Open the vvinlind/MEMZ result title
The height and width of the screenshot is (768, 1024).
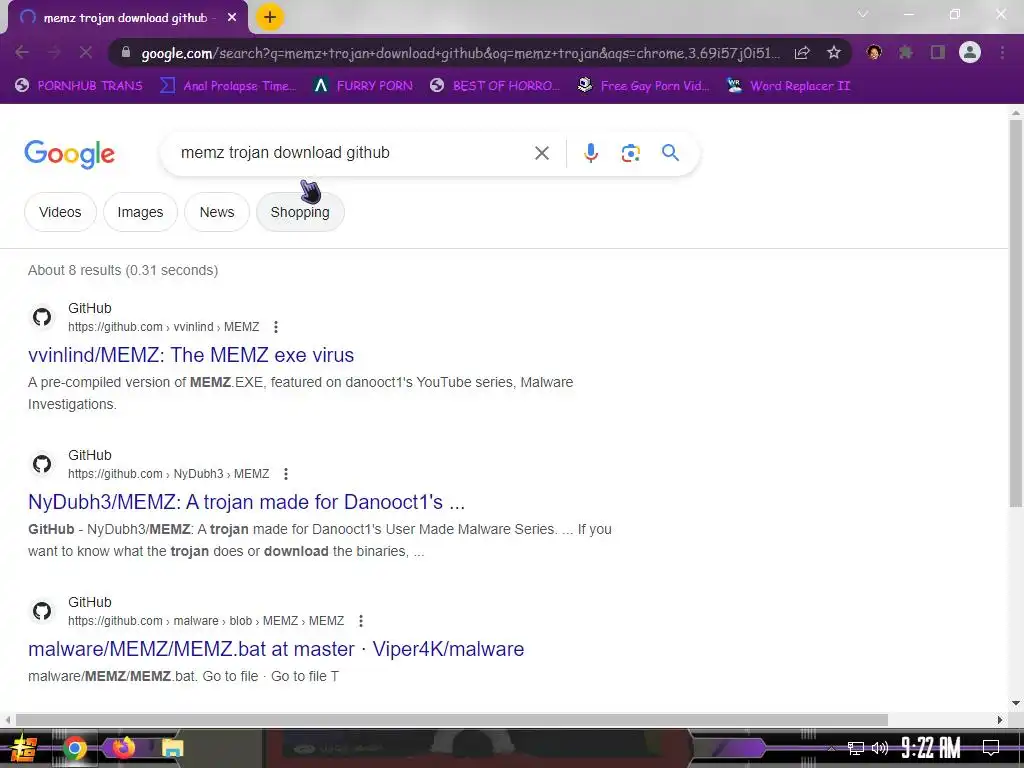click(x=191, y=355)
